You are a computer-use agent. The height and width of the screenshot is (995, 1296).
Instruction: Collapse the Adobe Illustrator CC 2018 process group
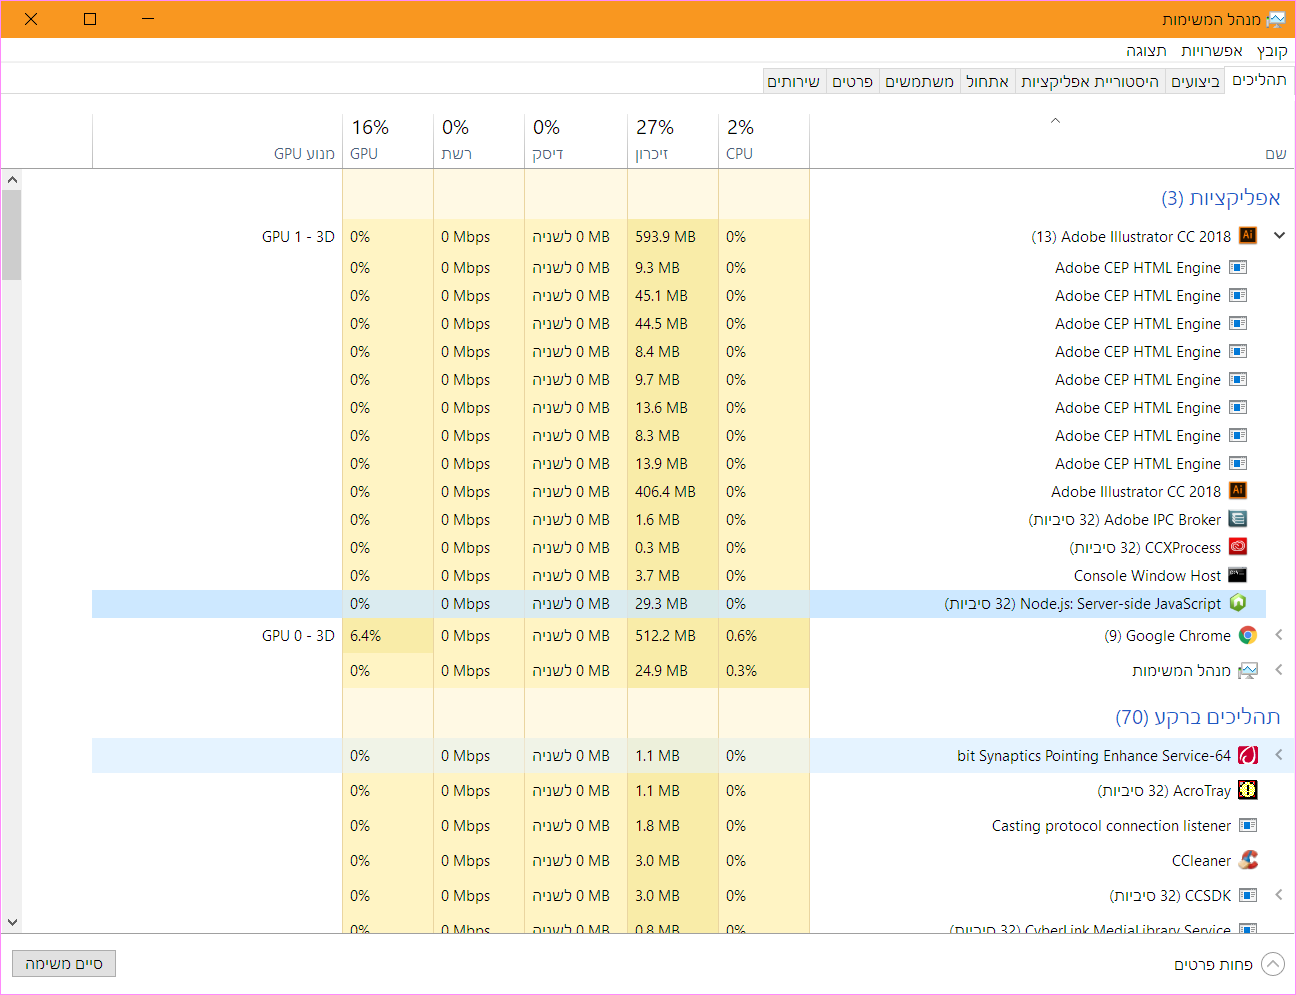pos(1279,236)
